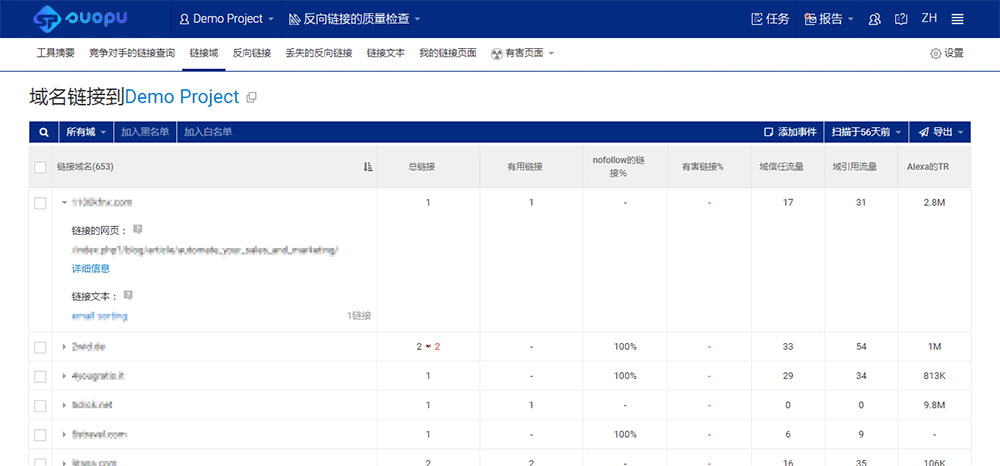Image resolution: width=1000 pixels, height=466 pixels.
Task: Check the checkbox for the 813K Alexa row
Action: point(40,376)
